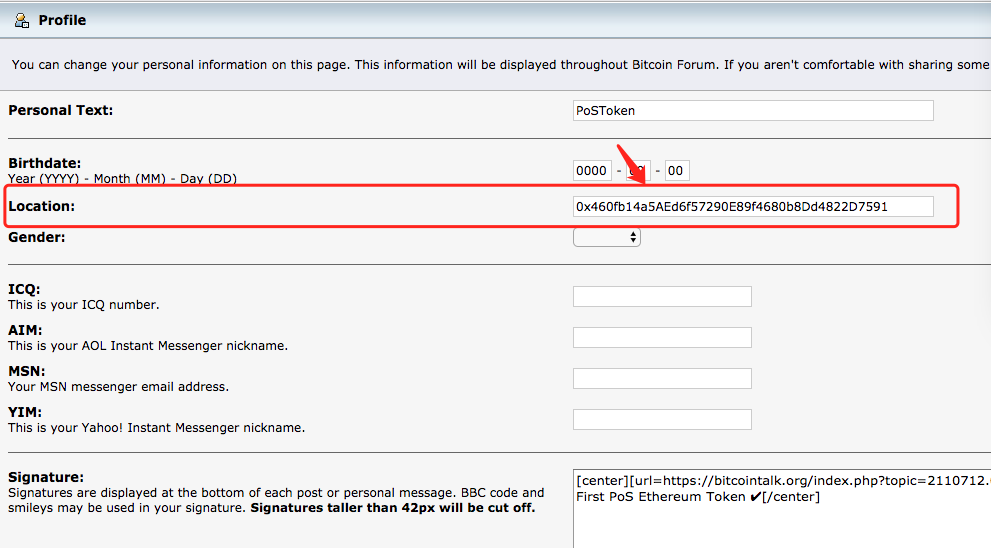Click the YIM nickname input box
This screenshot has width=991, height=548.
coord(662,419)
